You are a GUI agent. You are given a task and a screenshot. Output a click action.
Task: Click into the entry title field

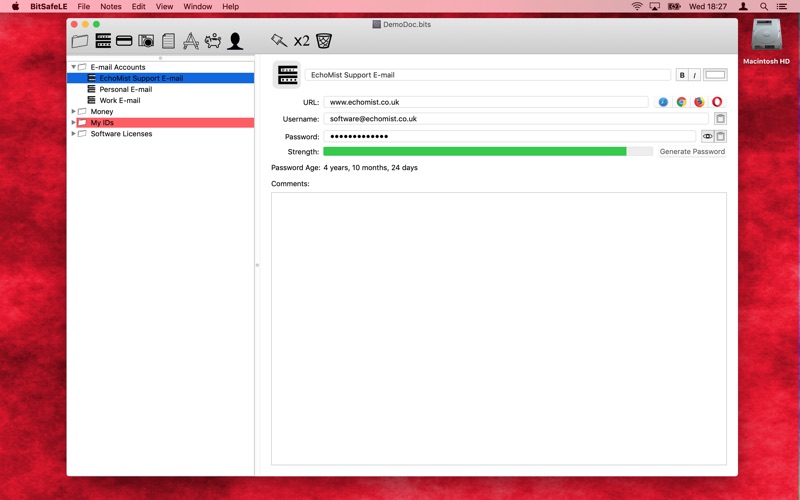(487, 75)
